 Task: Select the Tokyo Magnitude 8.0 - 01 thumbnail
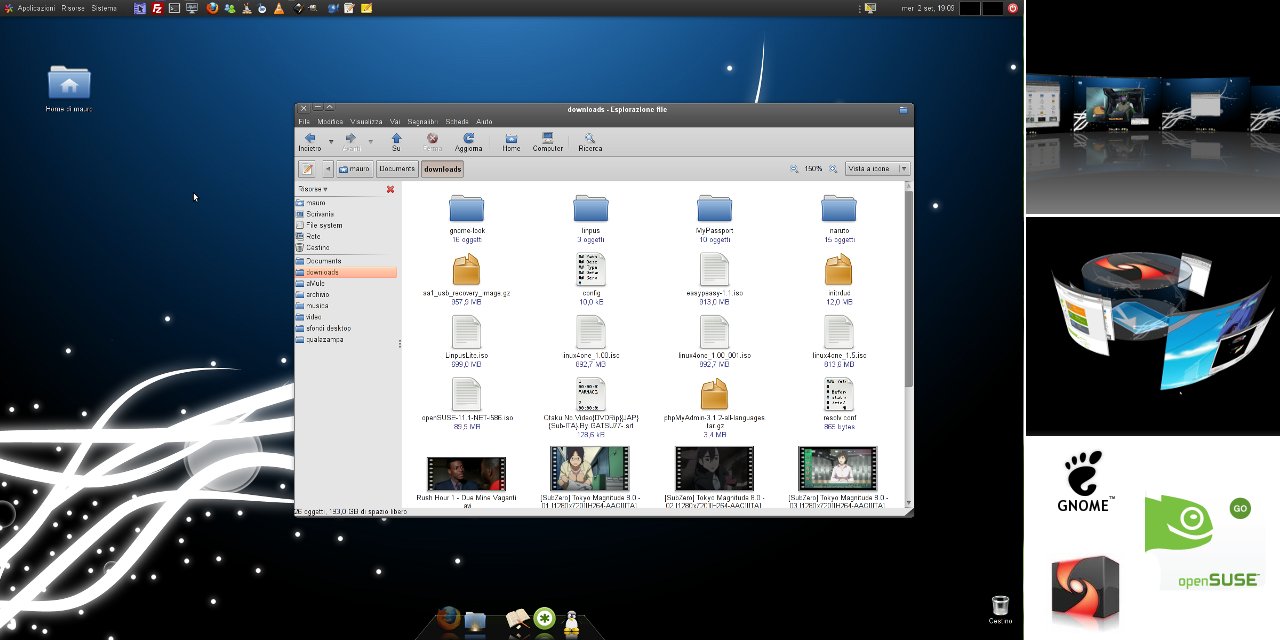(590, 468)
